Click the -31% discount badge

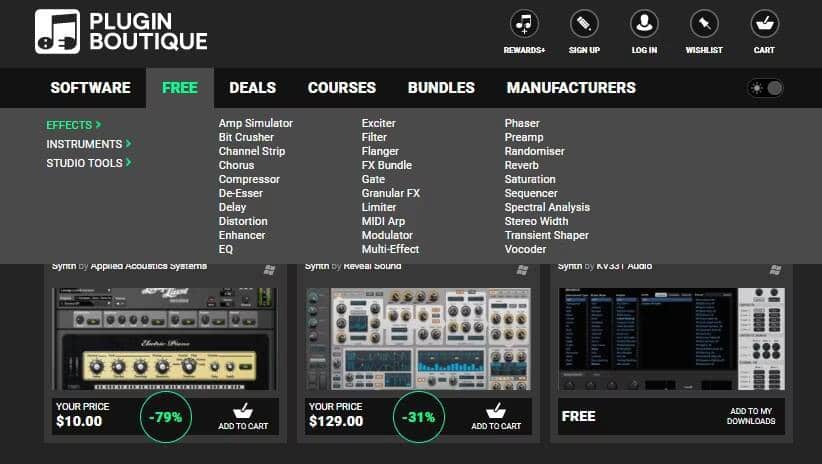tap(418, 417)
